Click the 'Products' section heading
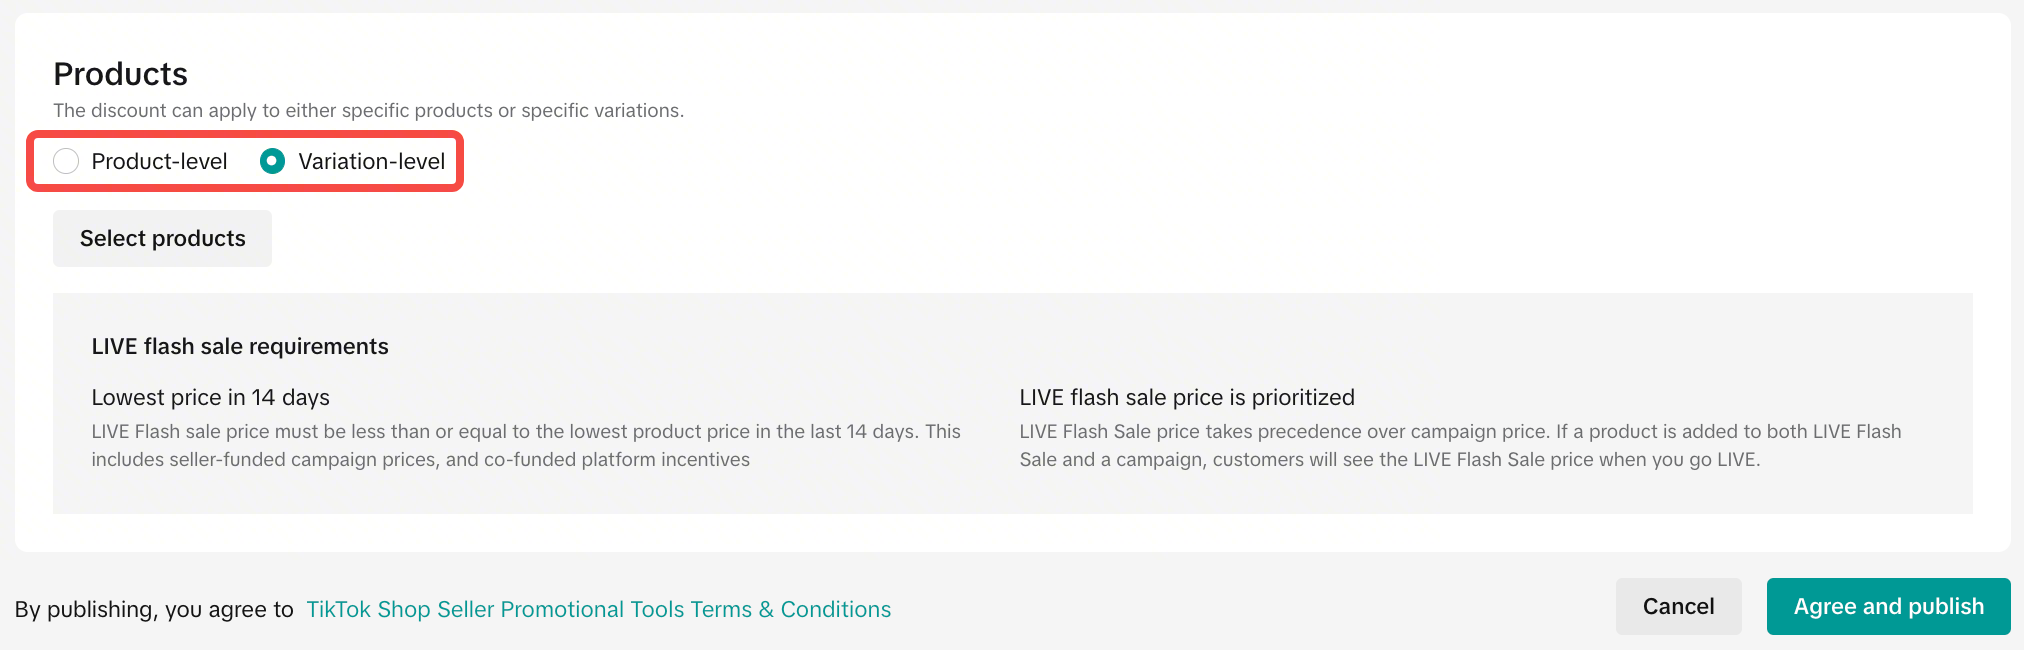This screenshot has height=650, width=2024. (x=120, y=74)
